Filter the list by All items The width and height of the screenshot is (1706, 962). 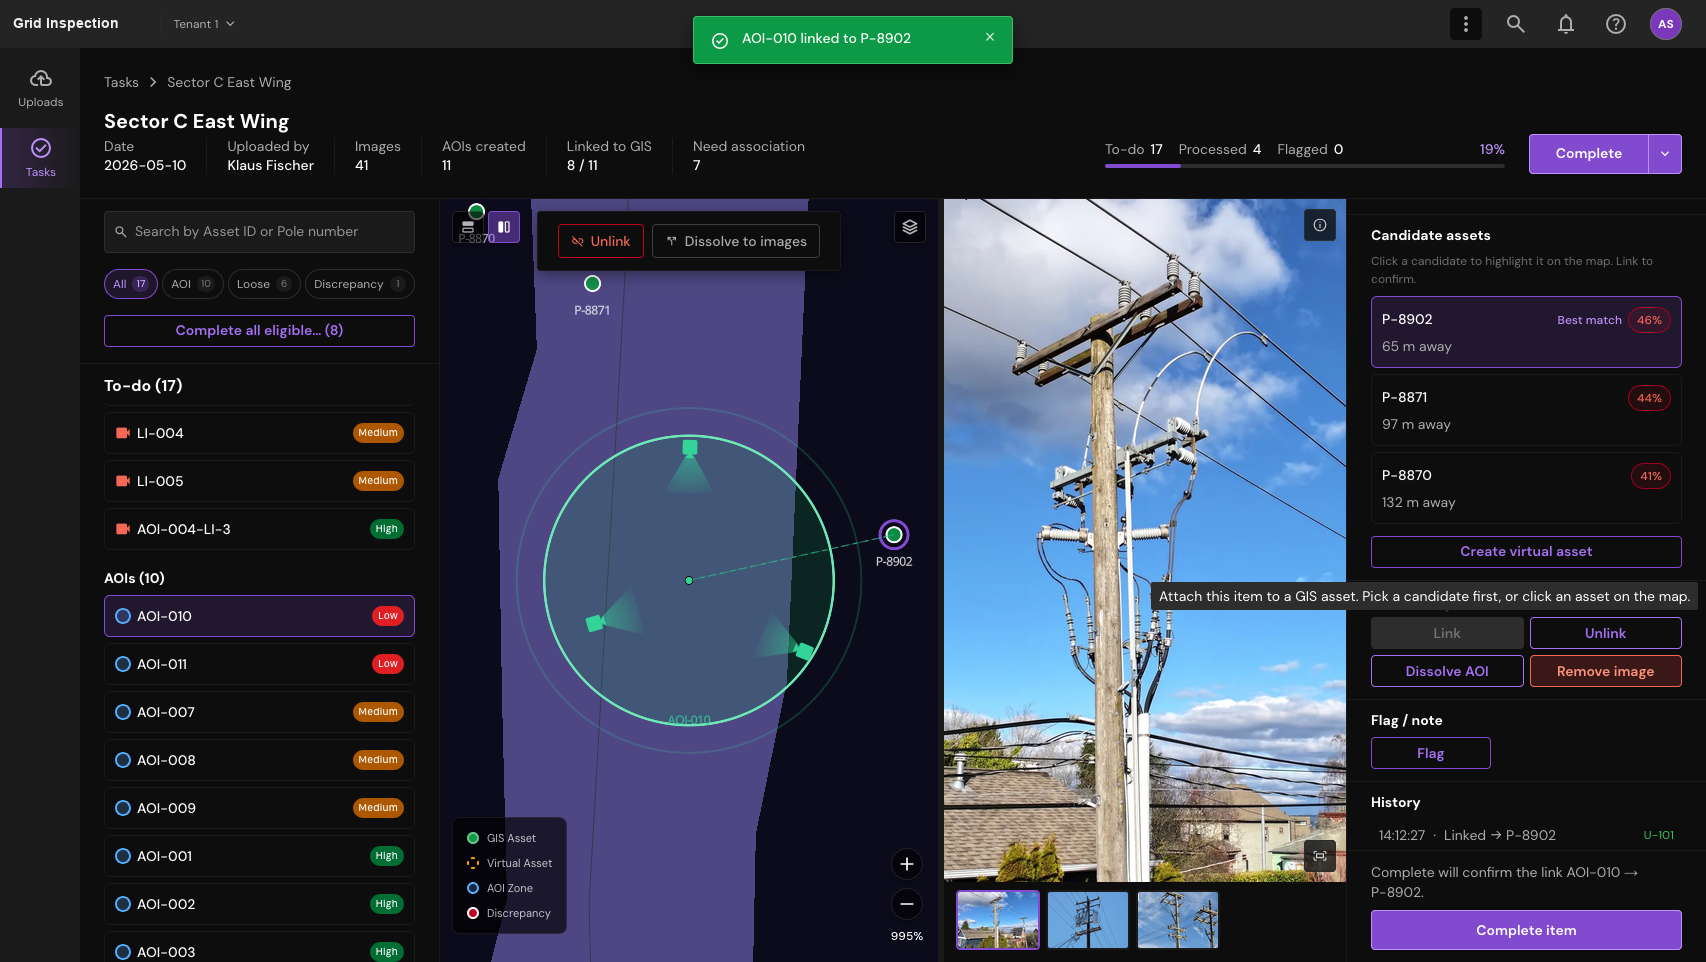click(131, 284)
